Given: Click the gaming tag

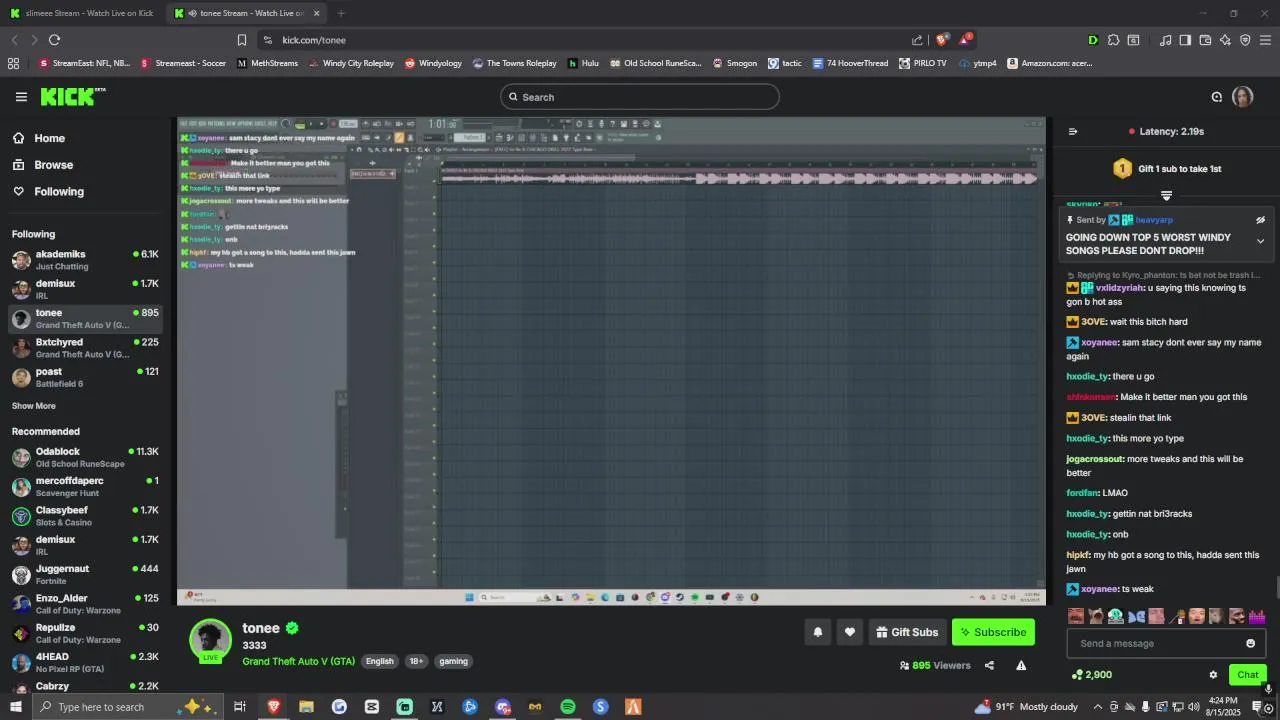Looking at the screenshot, I should pos(453,661).
